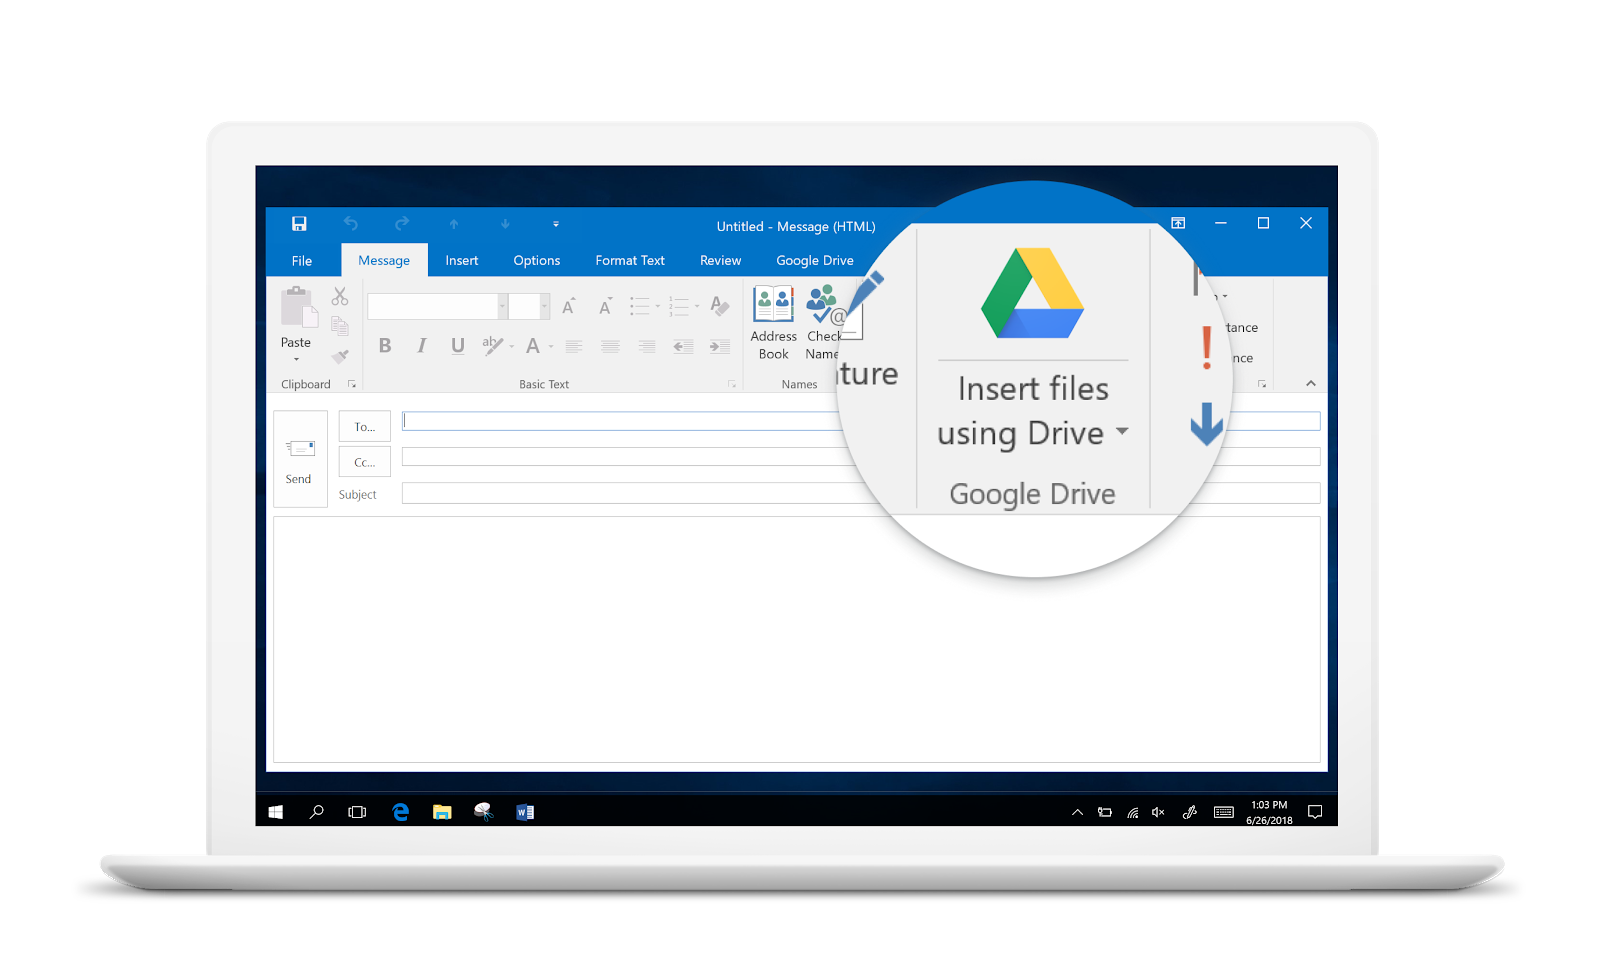Viewport: 1600px width, 975px height.
Task: Toggle bold formatting
Action: coord(385,346)
